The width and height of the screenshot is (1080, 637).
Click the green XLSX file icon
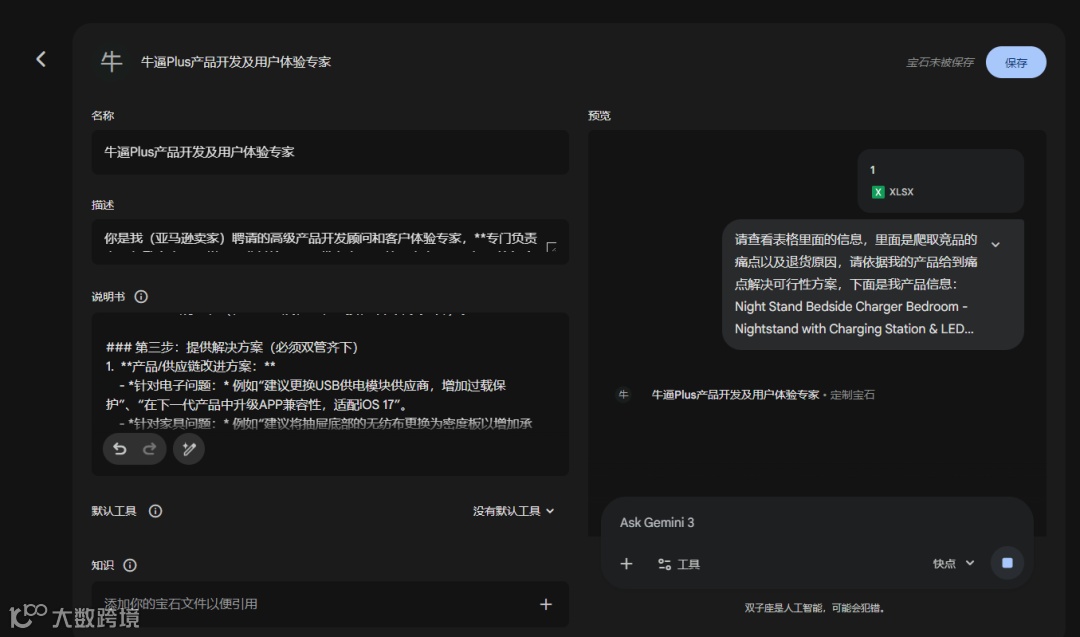[878, 192]
